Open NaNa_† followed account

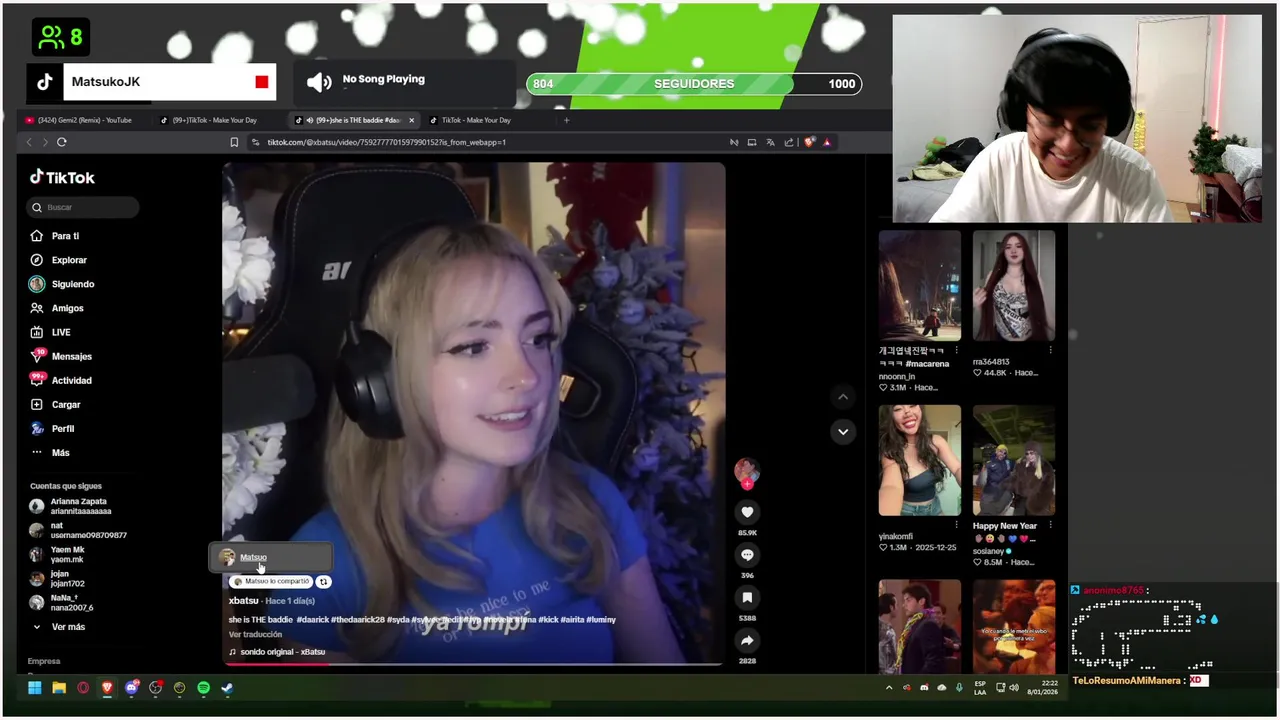(x=61, y=602)
